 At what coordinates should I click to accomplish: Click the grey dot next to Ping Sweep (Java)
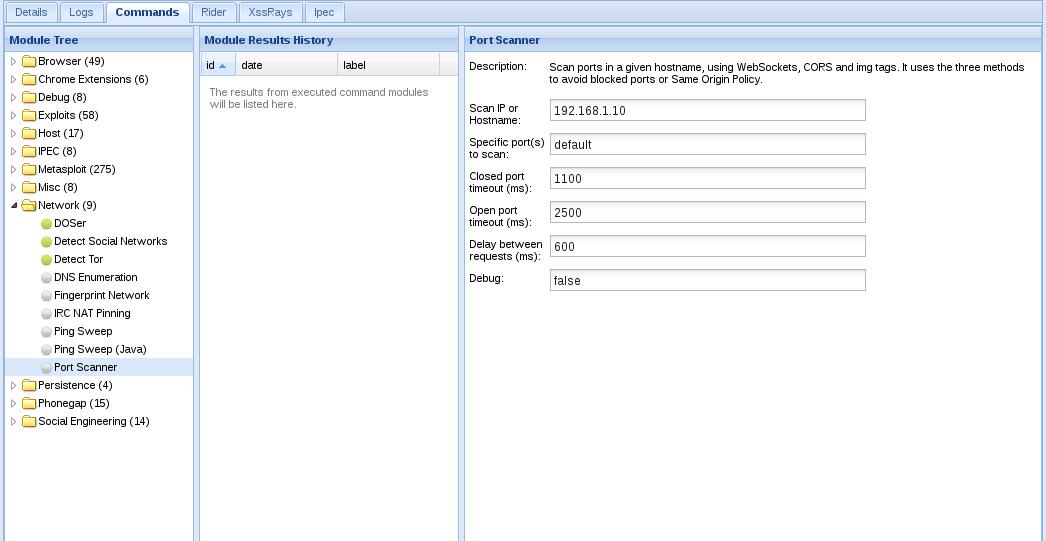pos(46,350)
